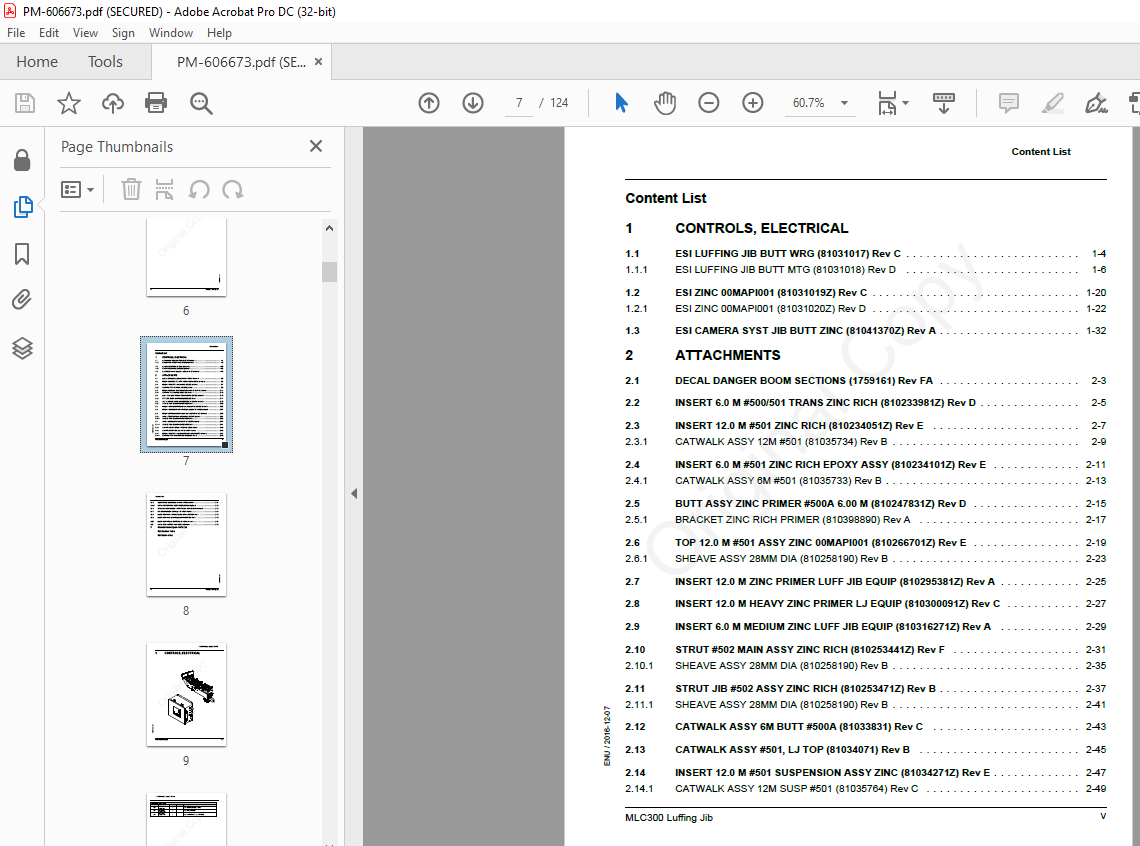The image size is (1140, 846).
Task: Zoom out with minus button
Action: pyautogui.click(x=708, y=103)
